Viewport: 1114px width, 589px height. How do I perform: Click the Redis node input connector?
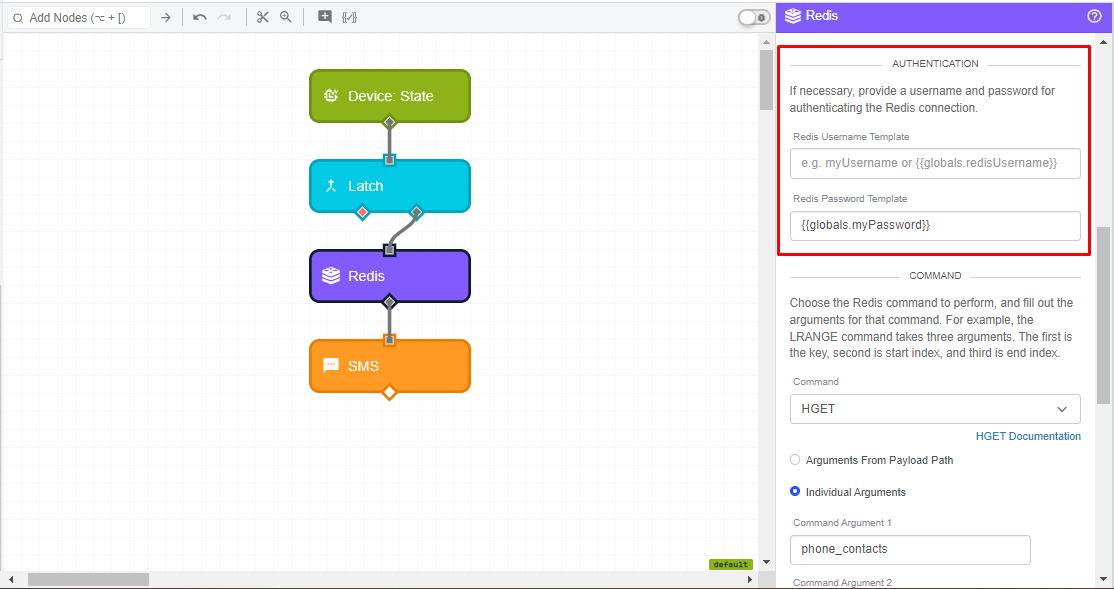tap(389, 250)
